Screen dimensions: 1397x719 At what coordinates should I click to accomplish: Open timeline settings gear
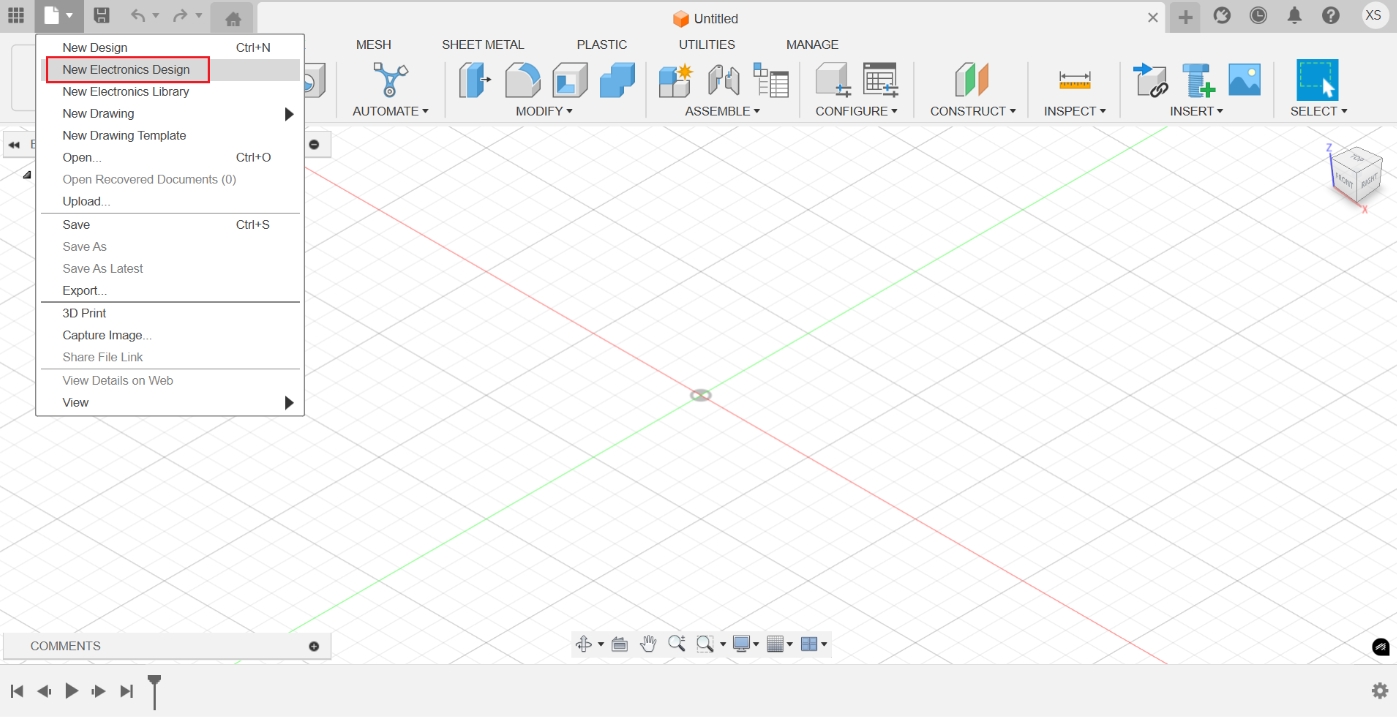click(x=1380, y=691)
